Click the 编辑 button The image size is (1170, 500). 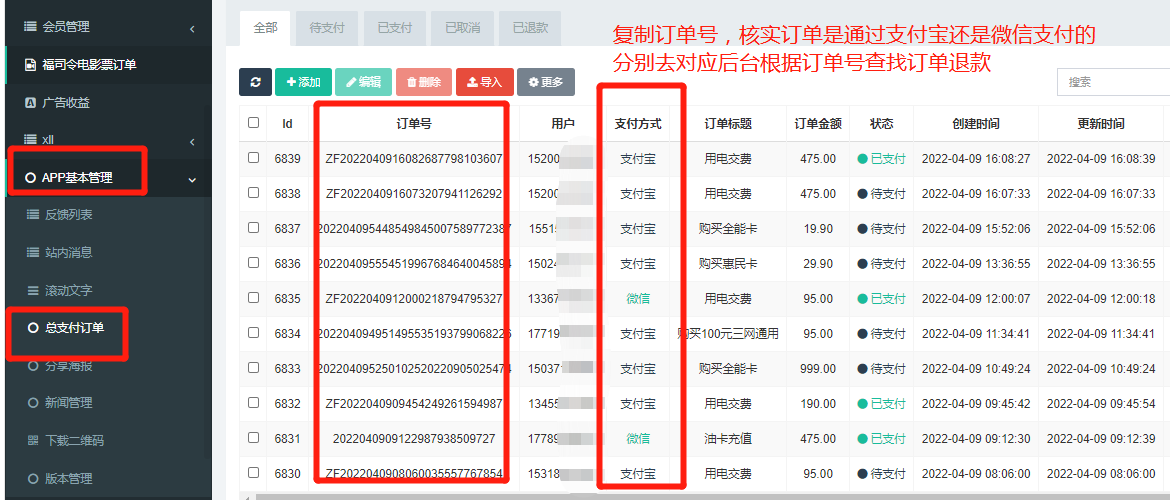pyautogui.click(x=363, y=82)
